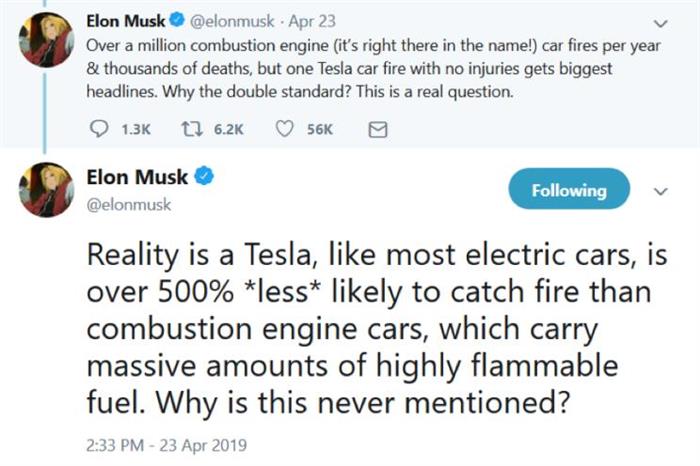Click the verified badge in the top tweet
The height and width of the screenshot is (466, 700).
tap(174, 20)
